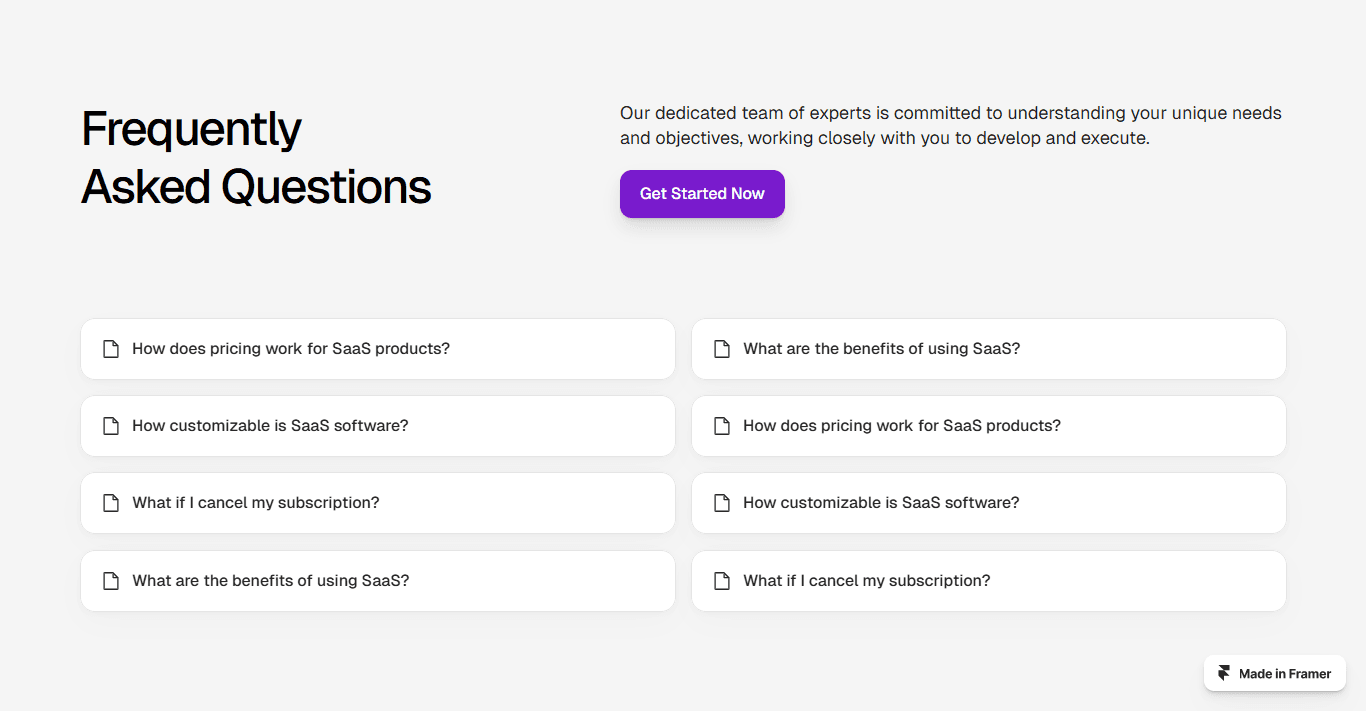The width and height of the screenshot is (1366, 712).
Task: Click document icon beside left-column SaaS benefits question
Action: pyautogui.click(x=111, y=581)
